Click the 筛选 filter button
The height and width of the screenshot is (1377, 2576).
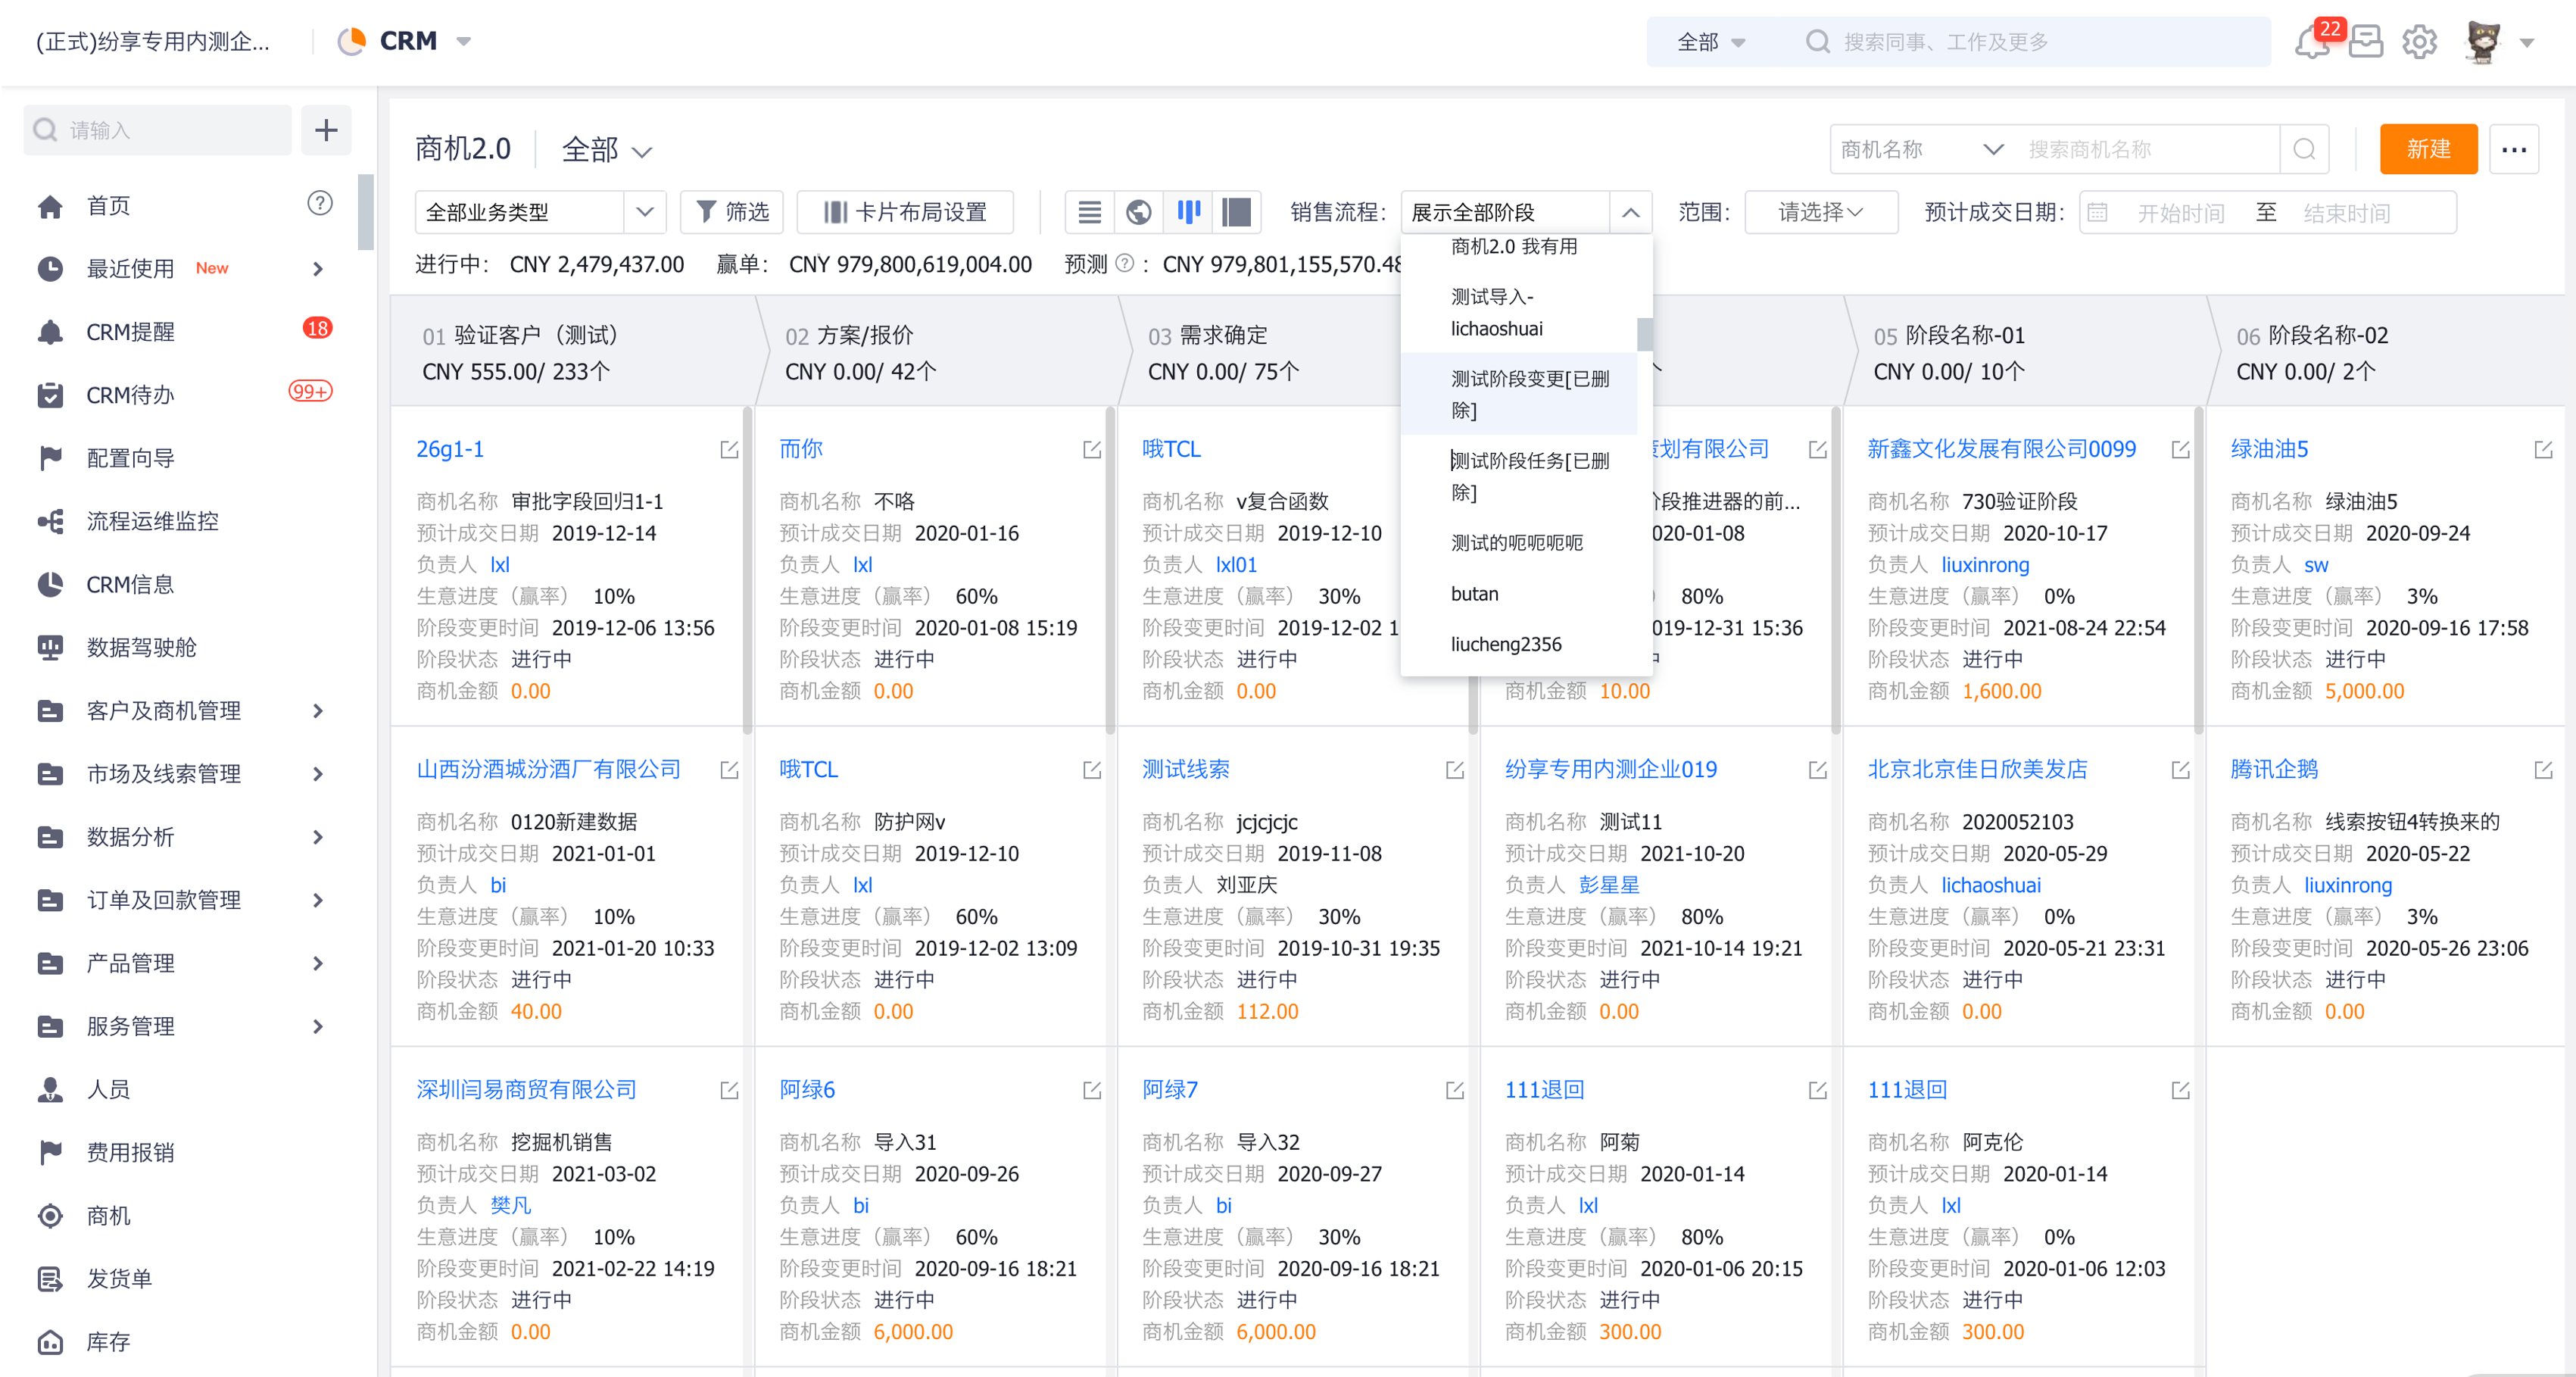point(732,212)
